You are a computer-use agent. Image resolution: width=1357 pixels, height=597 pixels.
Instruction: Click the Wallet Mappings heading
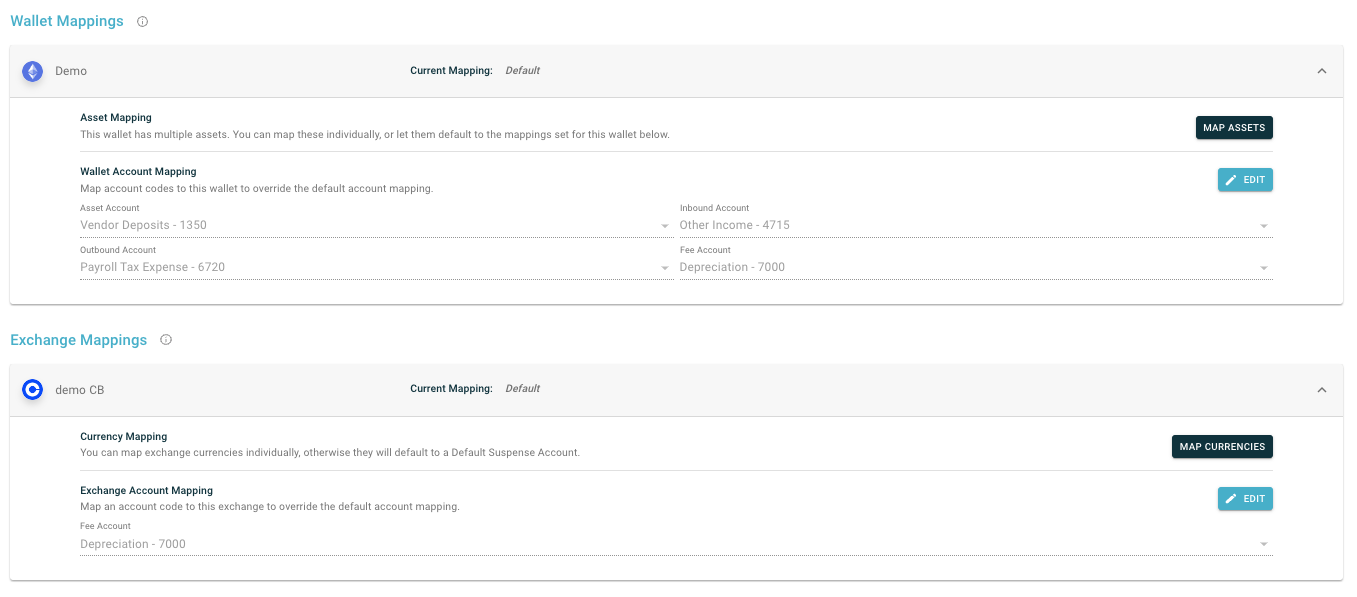tap(67, 21)
